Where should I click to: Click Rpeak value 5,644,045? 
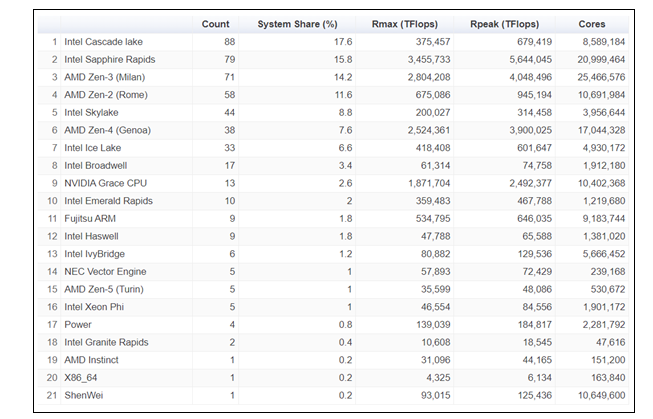click(531, 60)
